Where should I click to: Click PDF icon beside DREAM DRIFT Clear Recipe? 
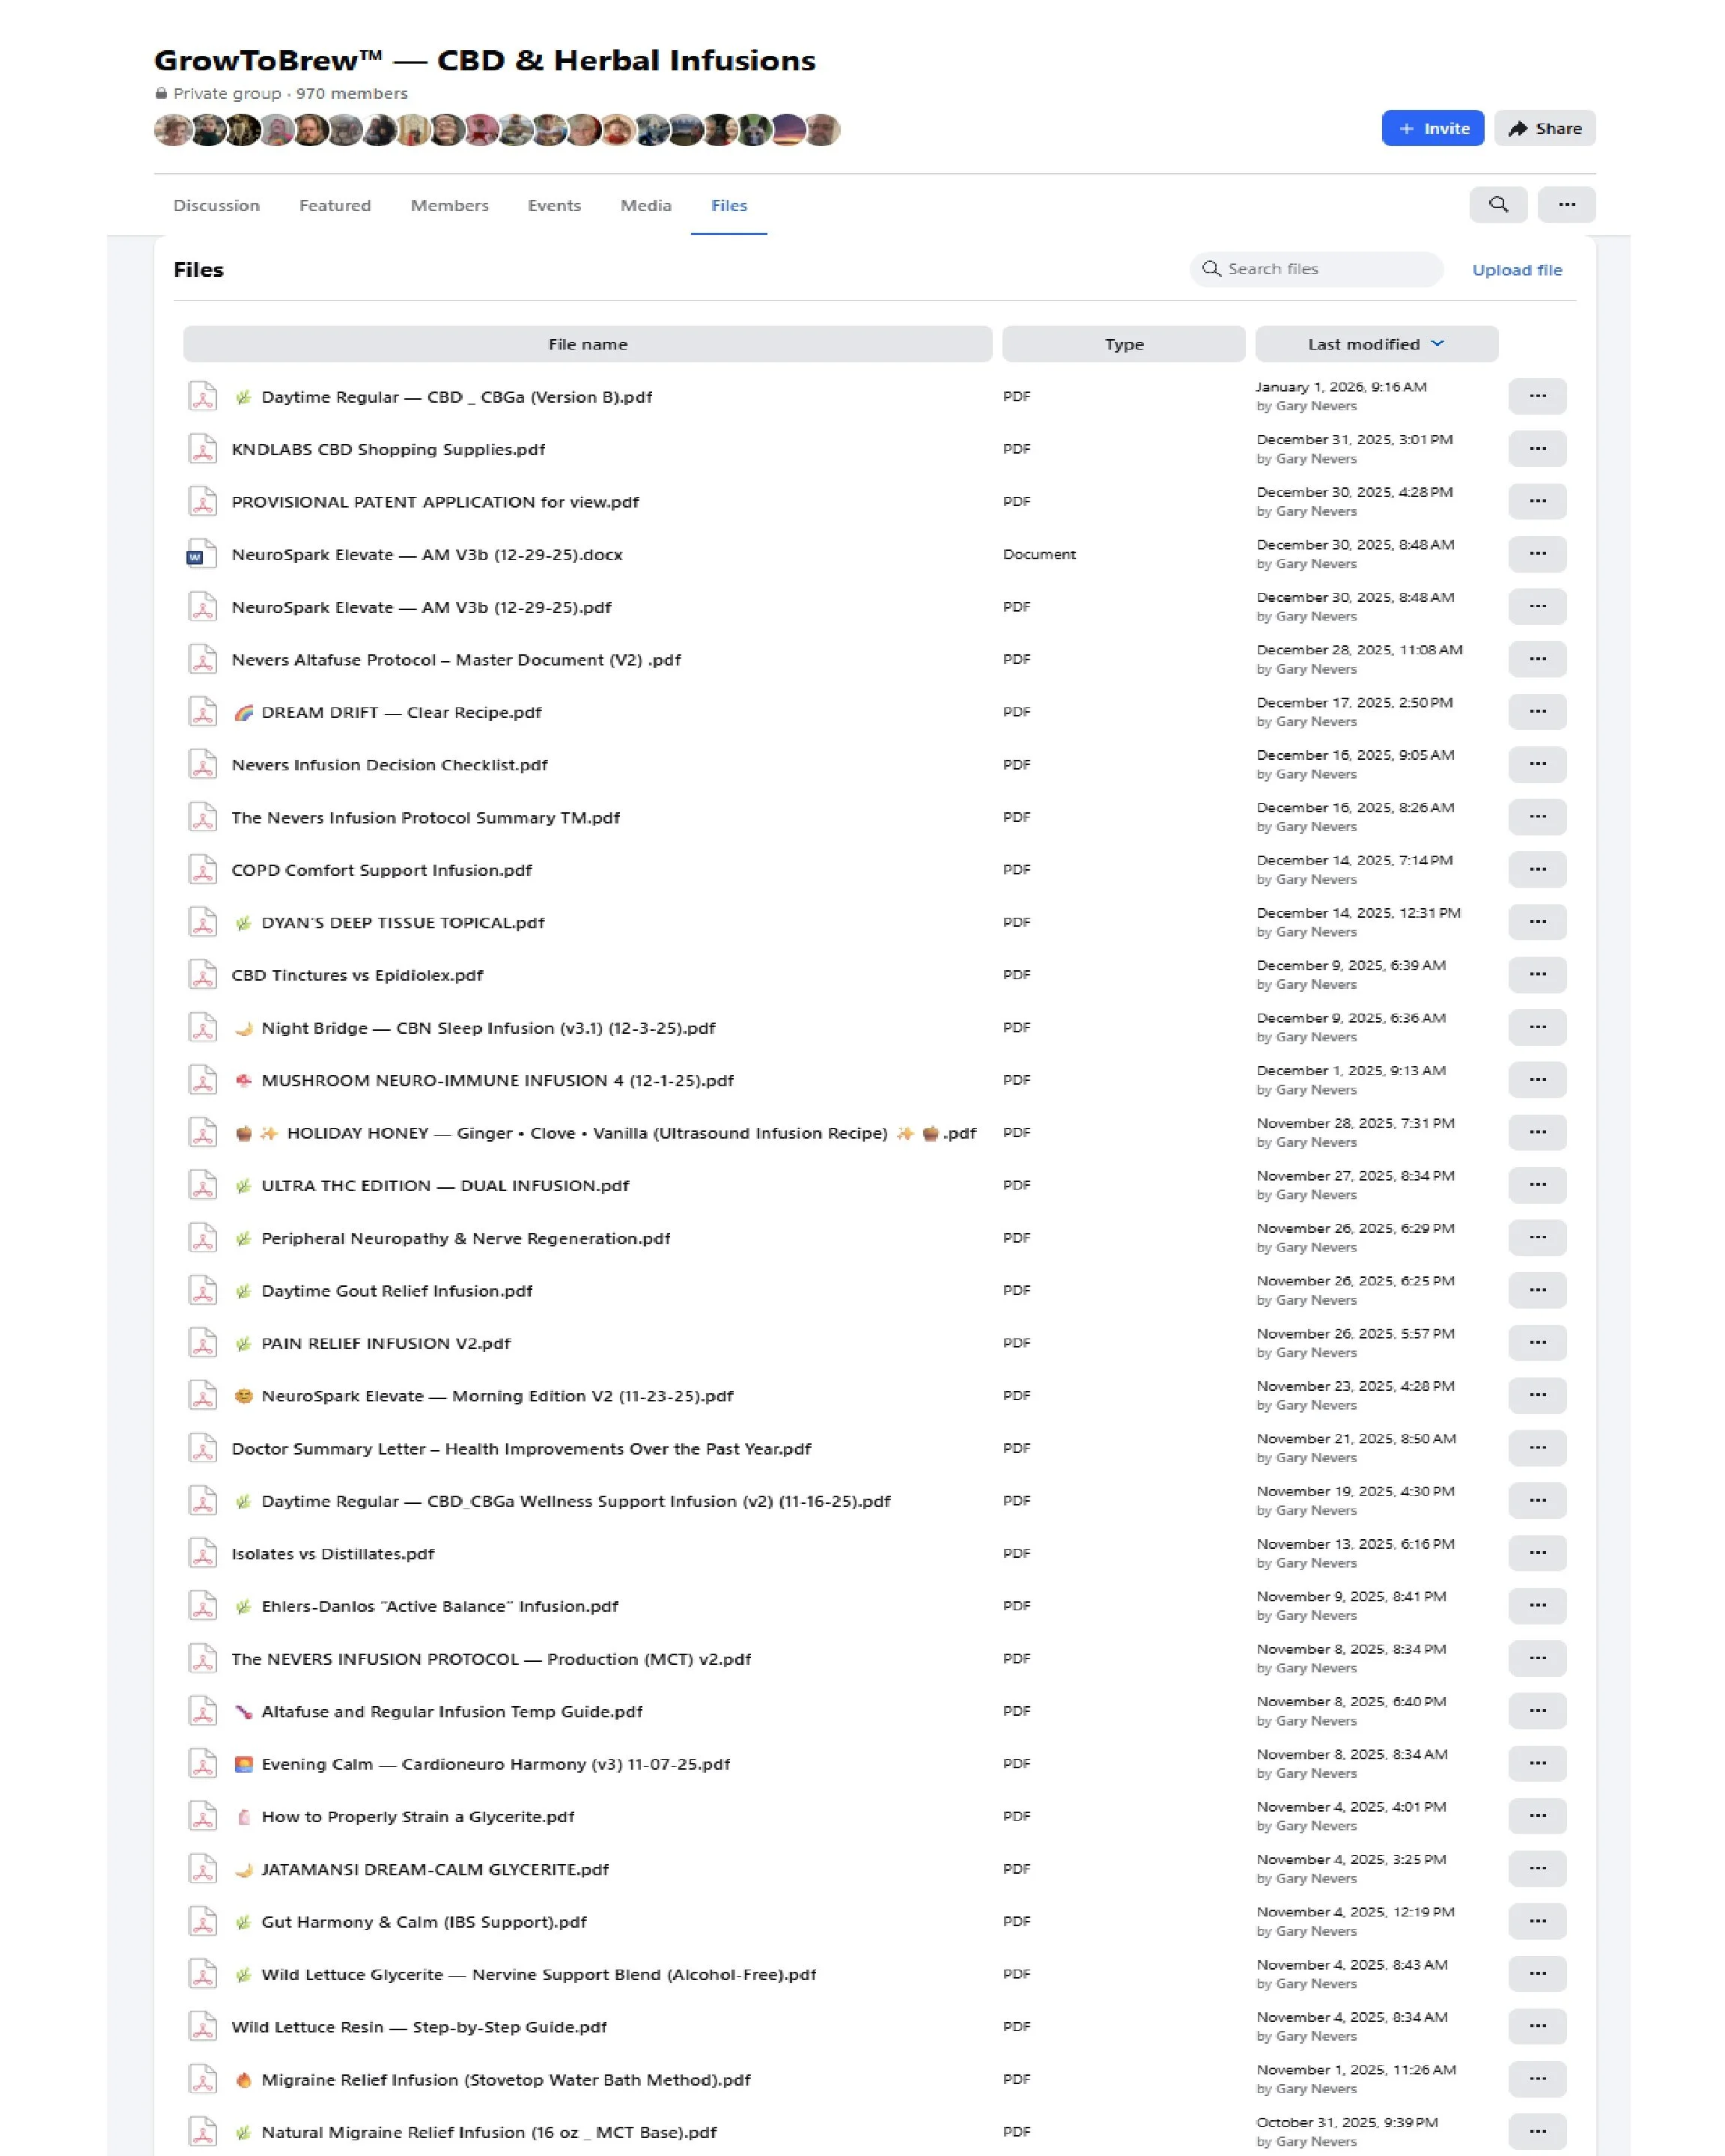click(202, 712)
